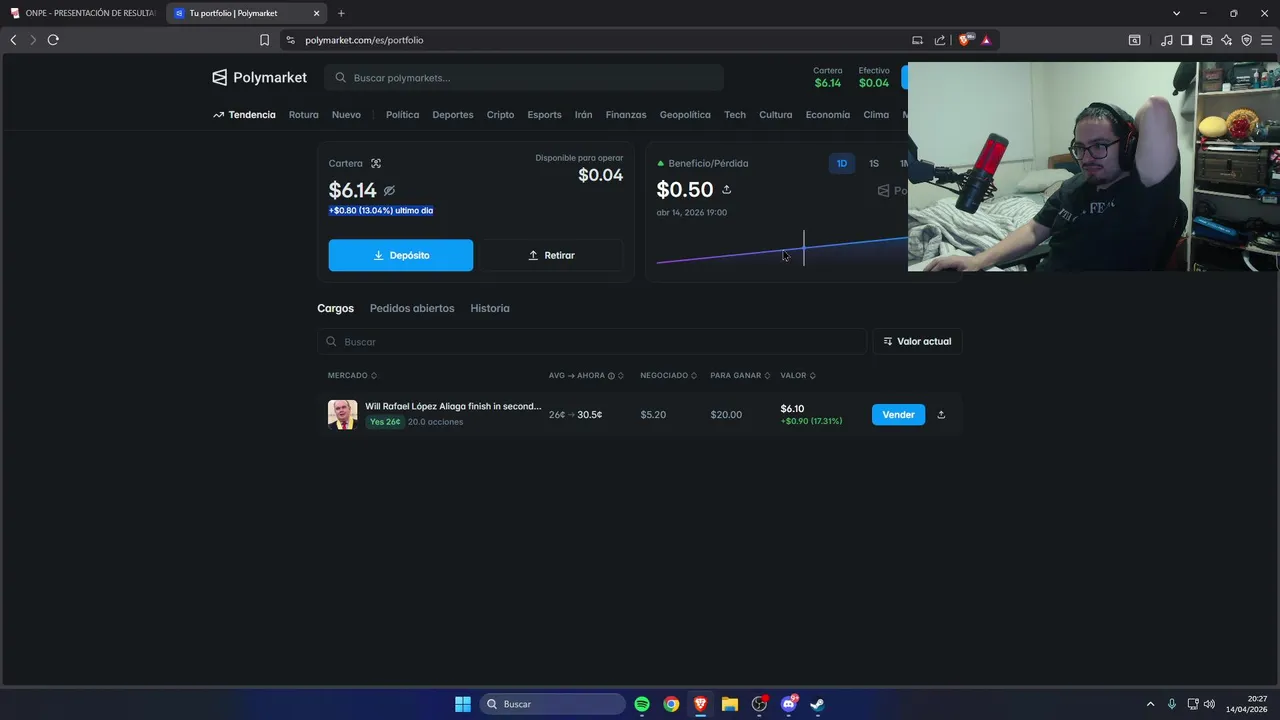The width and height of the screenshot is (1280, 720).
Task: Open the Política category
Action: click(x=402, y=114)
